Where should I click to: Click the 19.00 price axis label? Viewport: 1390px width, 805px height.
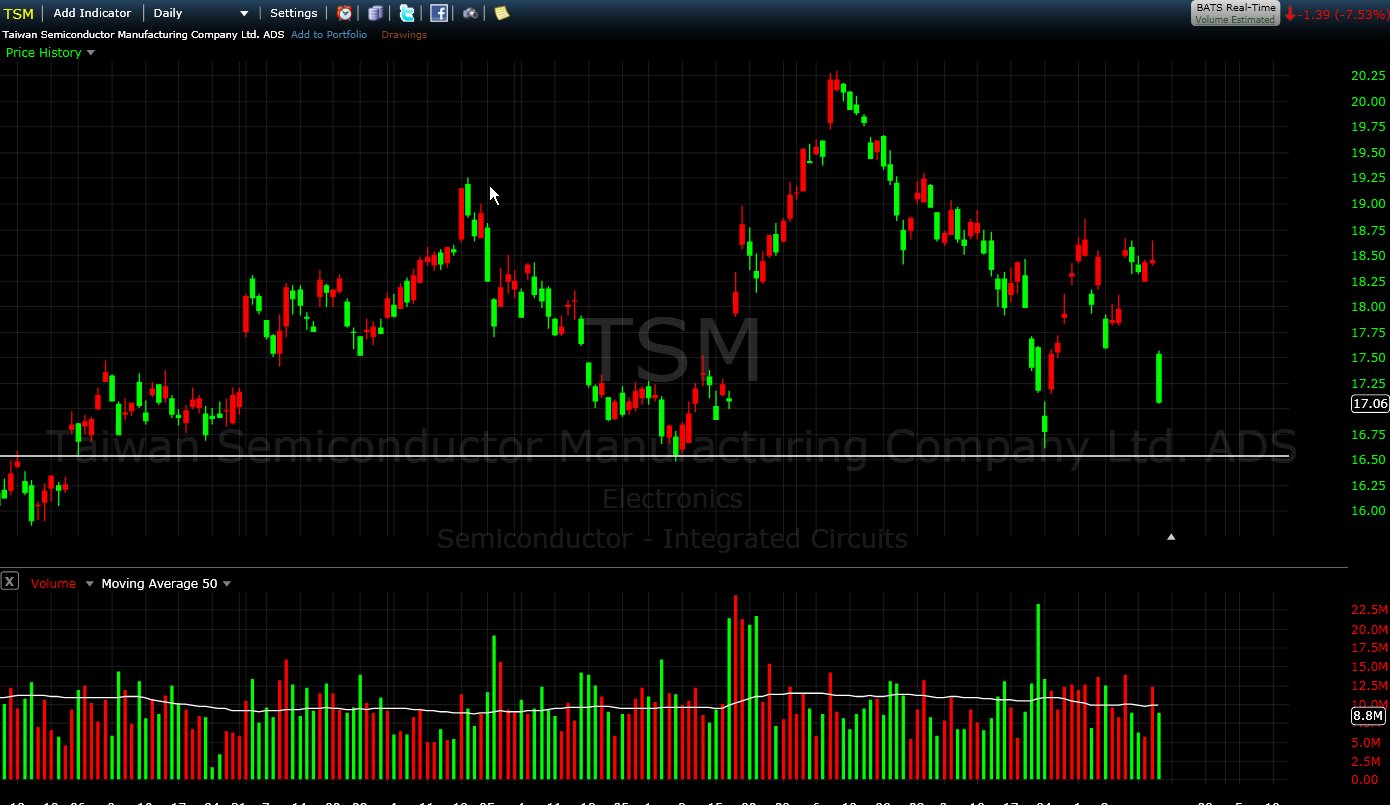coord(1368,204)
